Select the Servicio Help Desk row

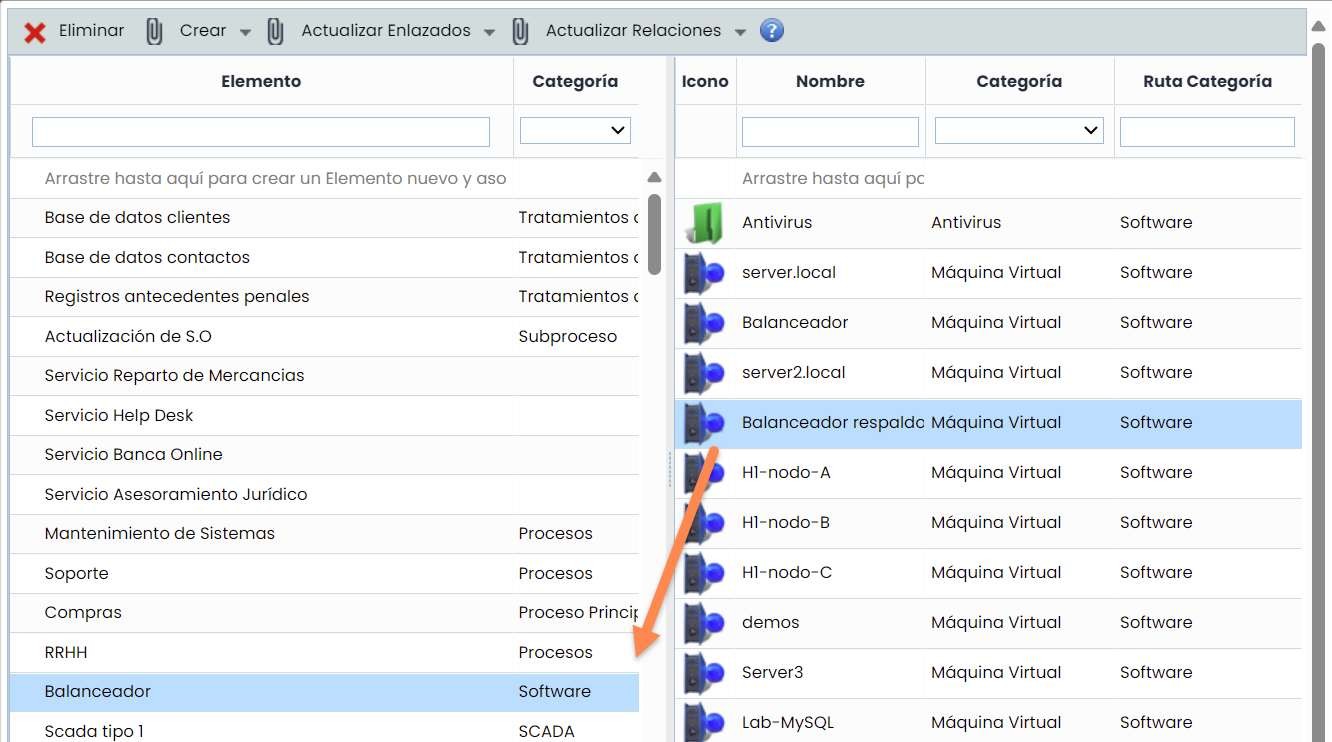119,415
